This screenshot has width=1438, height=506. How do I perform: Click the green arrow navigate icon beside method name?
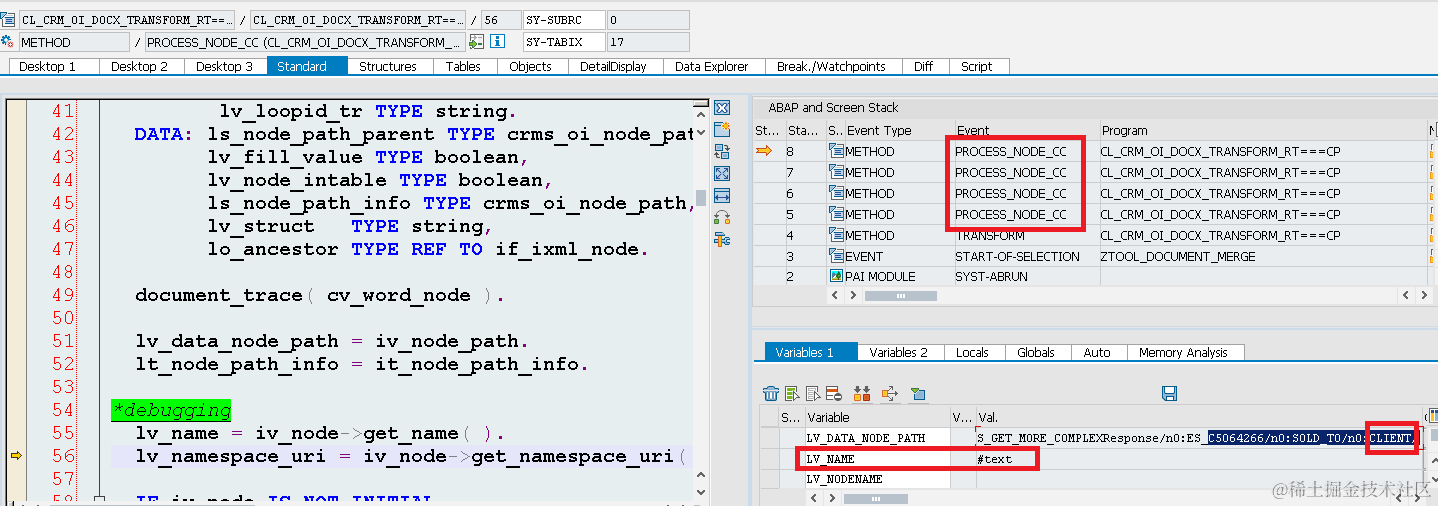click(477, 42)
